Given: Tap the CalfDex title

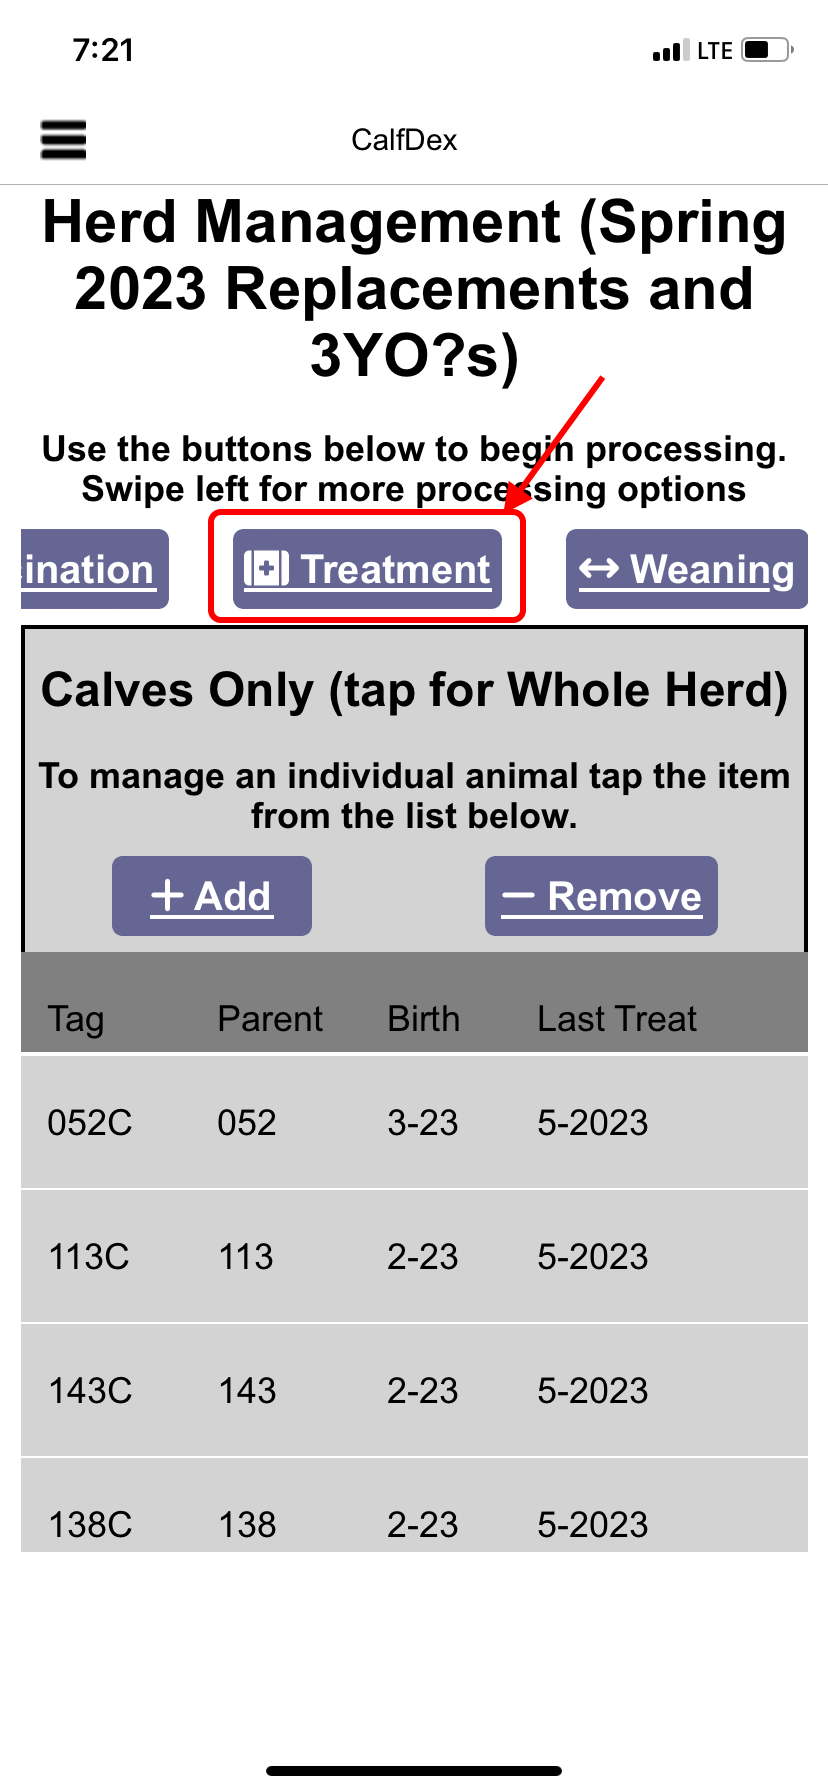Looking at the screenshot, I should [404, 140].
